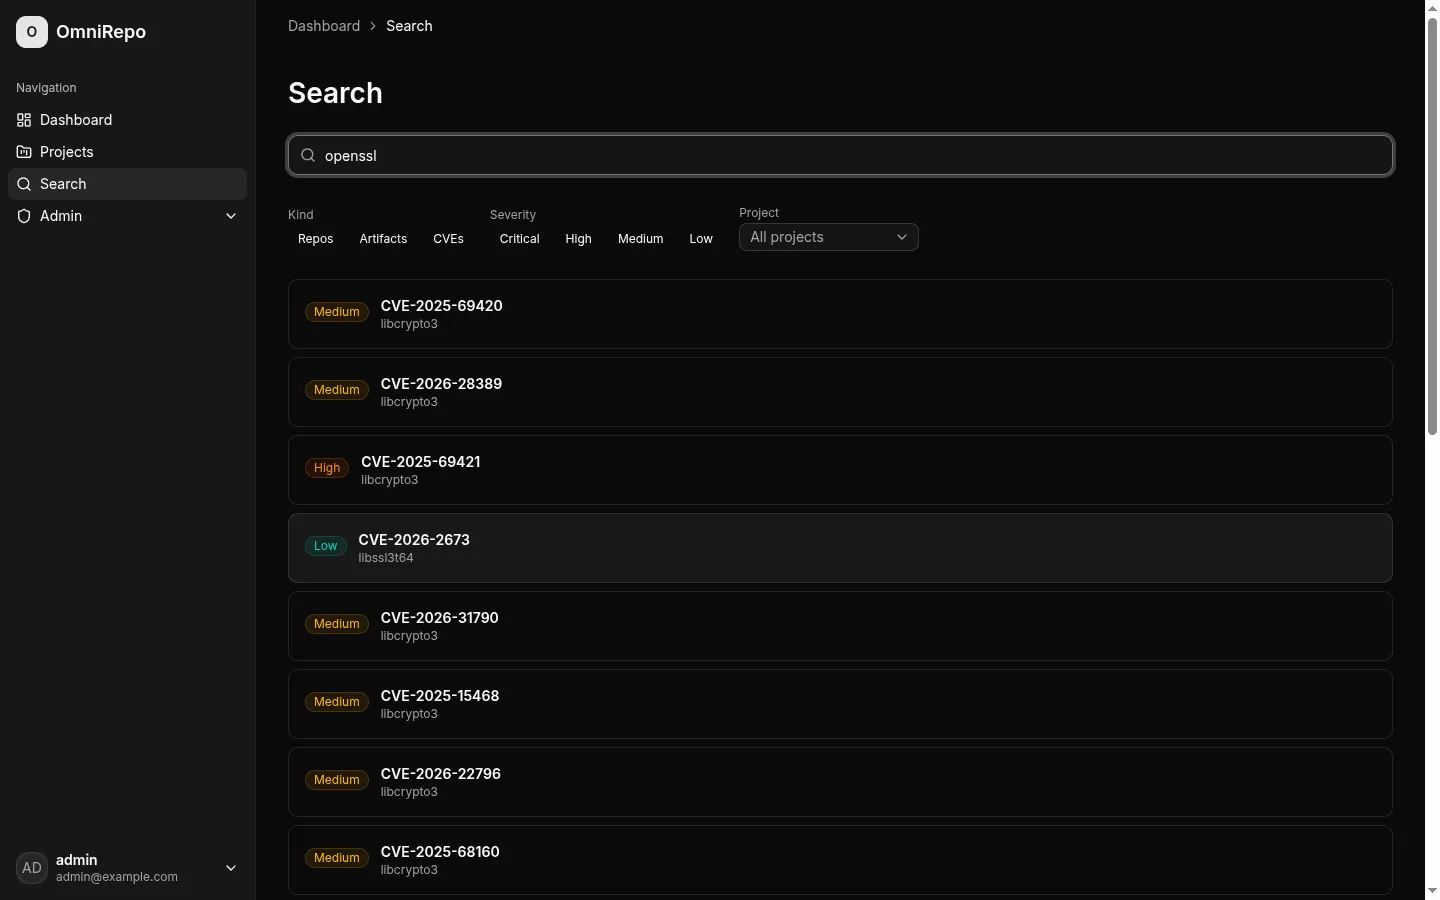Click the Dashboard grid icon in sidebar
The image size is (1440, 900).
coord(24,120)
